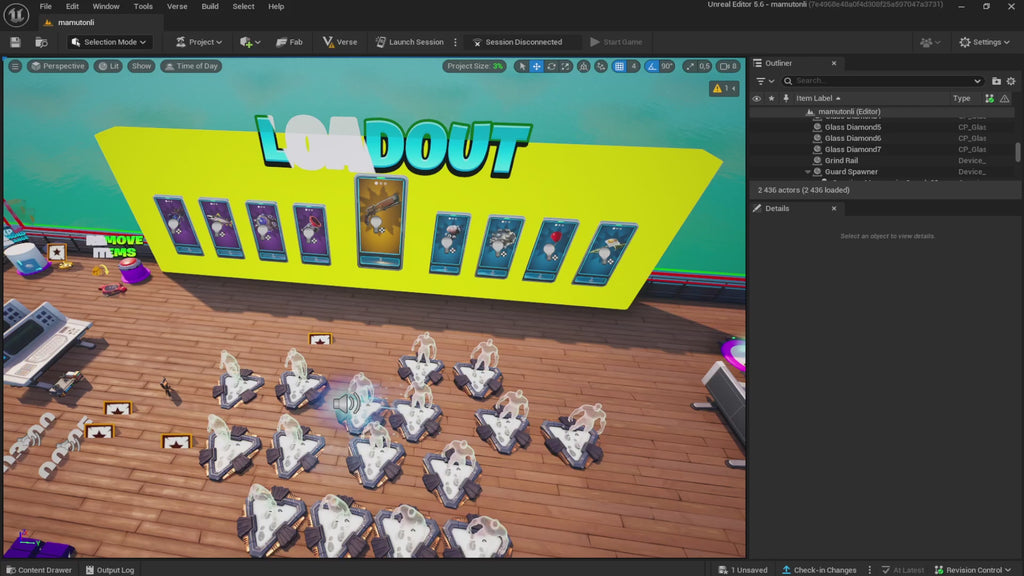Open the camera speed setting
Viewport: 1024px width, 576px height.
tap(728, 66)
